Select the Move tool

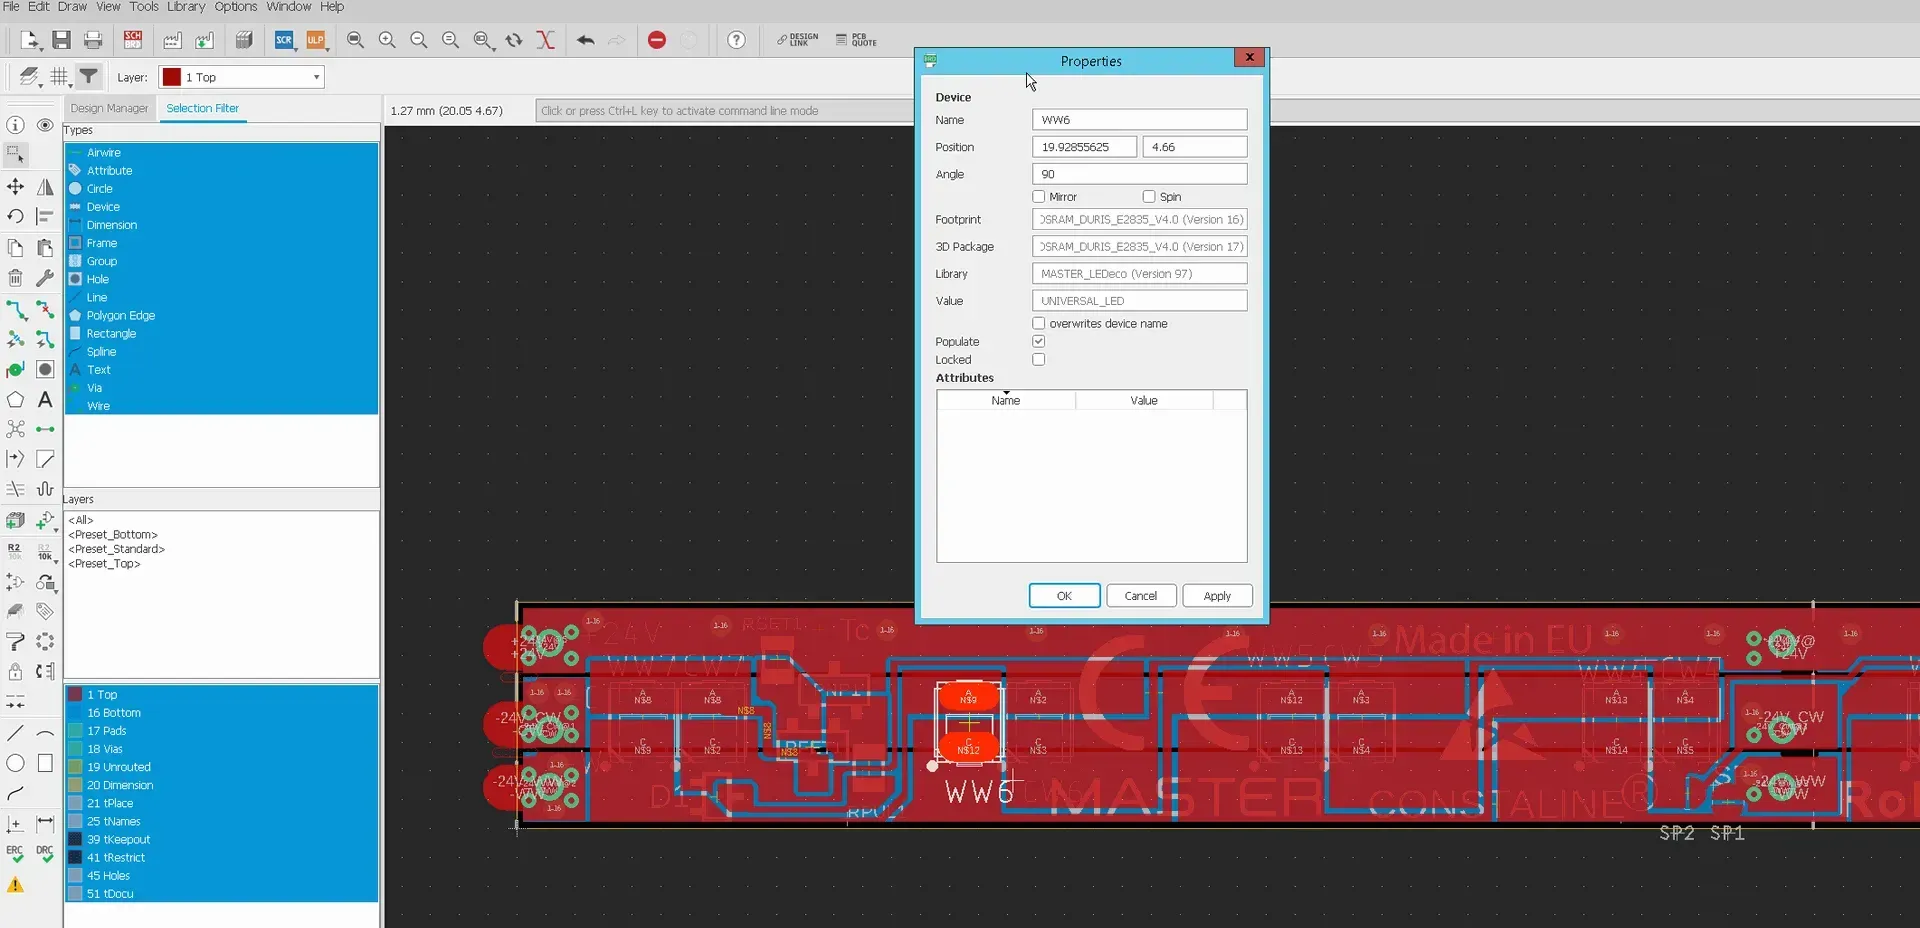(15, 187)
